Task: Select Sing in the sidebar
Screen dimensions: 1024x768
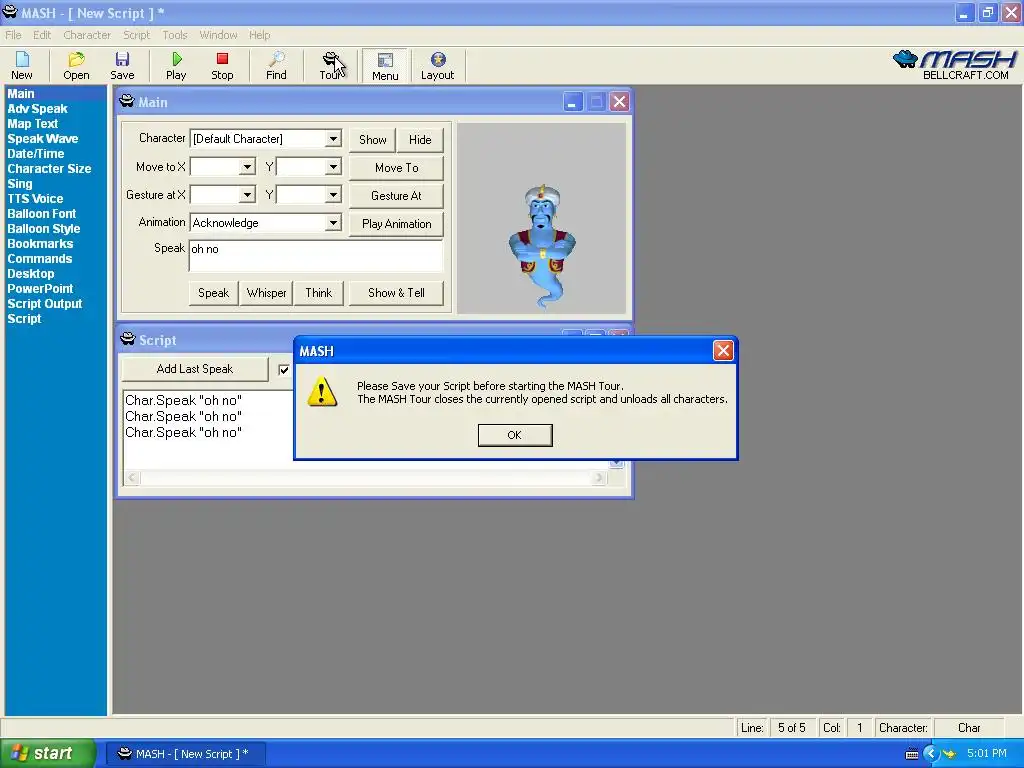Action: coord(20,184)
